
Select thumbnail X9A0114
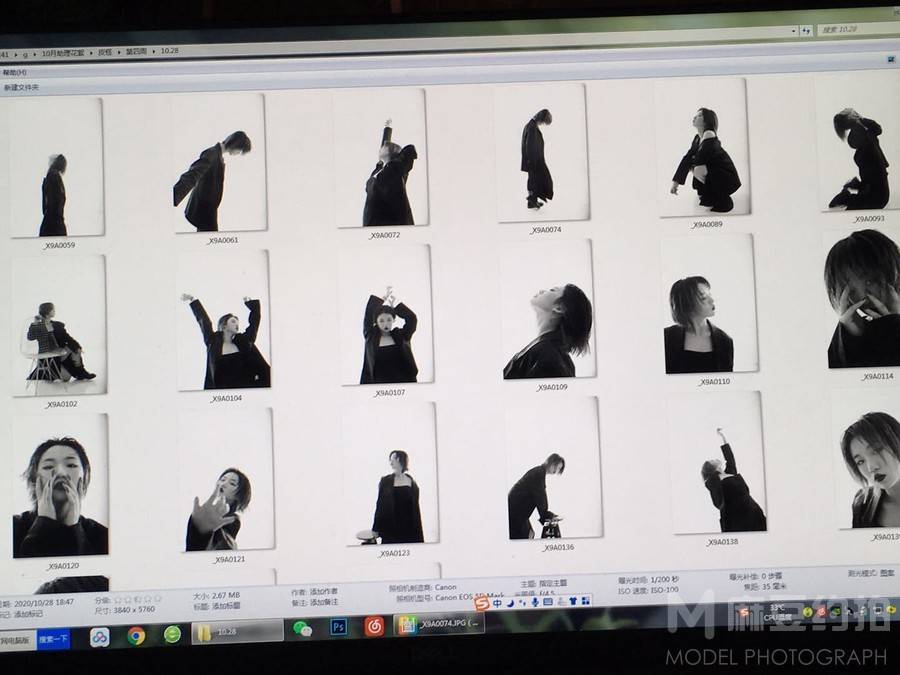point(864,299)
